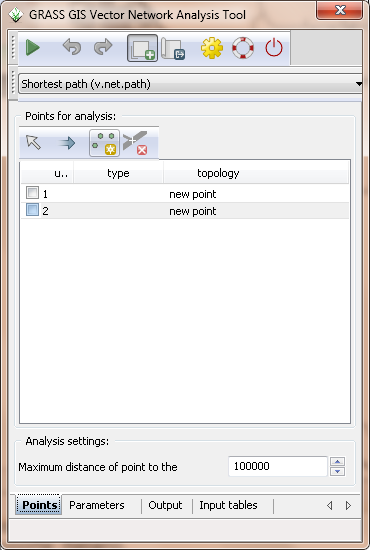Undo last analysis step
370x550 pixels.
(72, 47)
